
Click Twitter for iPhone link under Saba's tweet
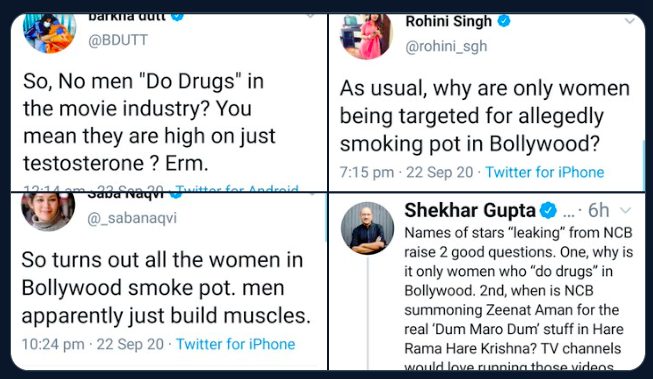pyautogui.click(x=235, y=344)
